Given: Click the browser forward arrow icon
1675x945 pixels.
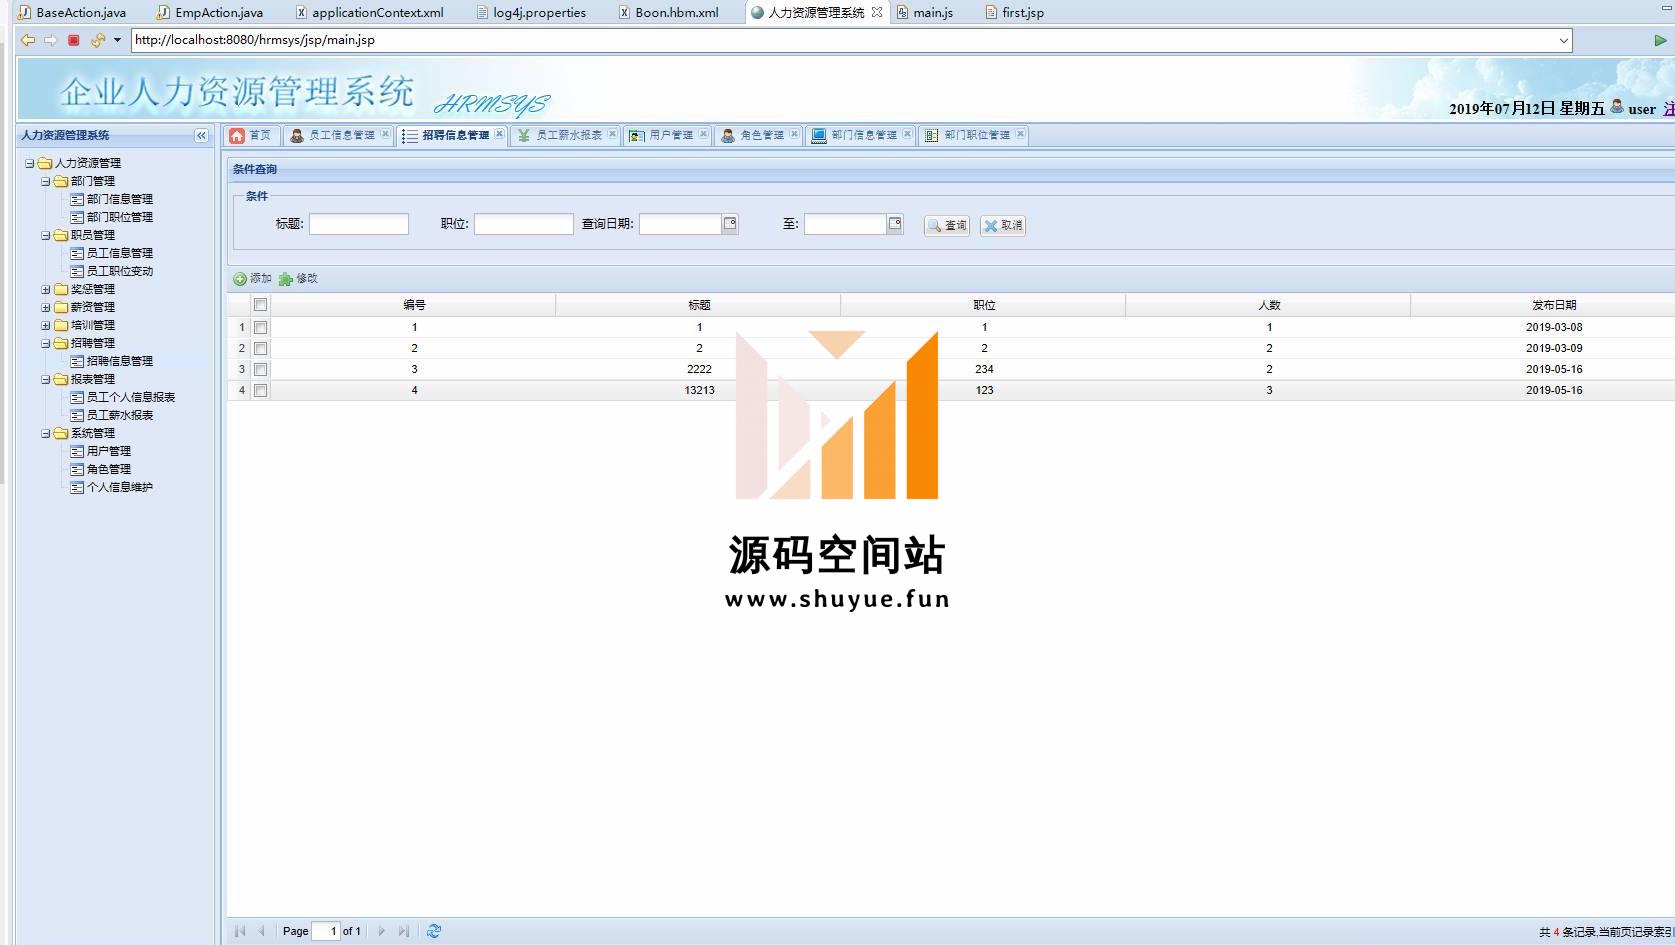Looking at the screenshot, I should click(50, 40).
